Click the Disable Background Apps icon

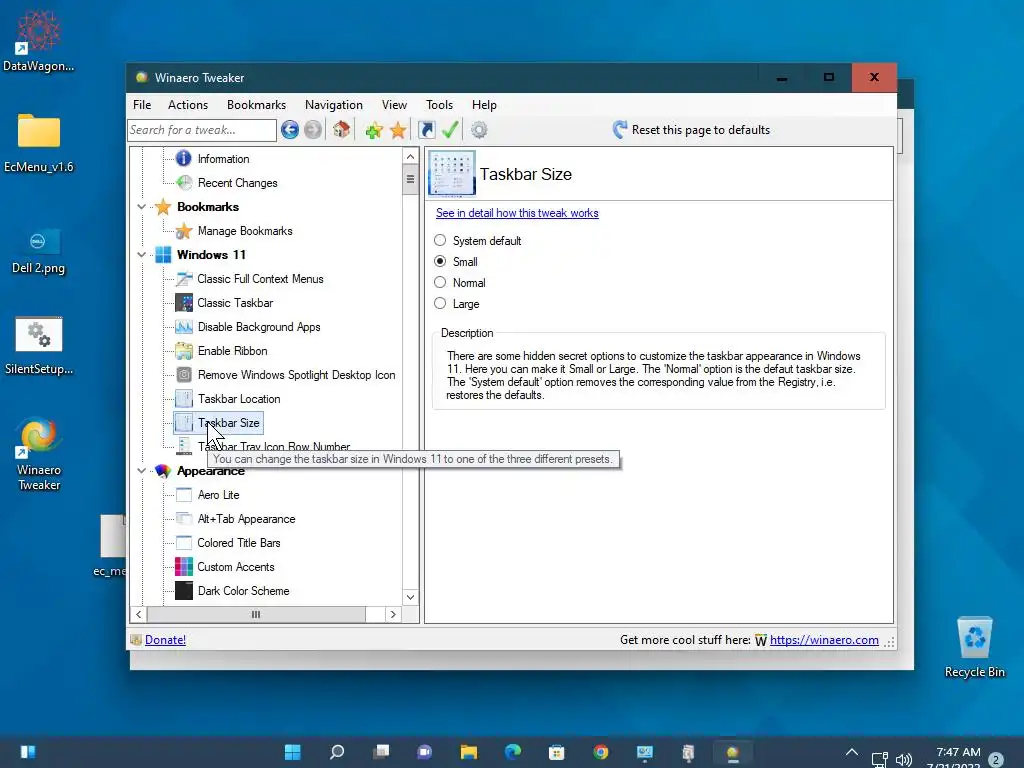(184, 327)
